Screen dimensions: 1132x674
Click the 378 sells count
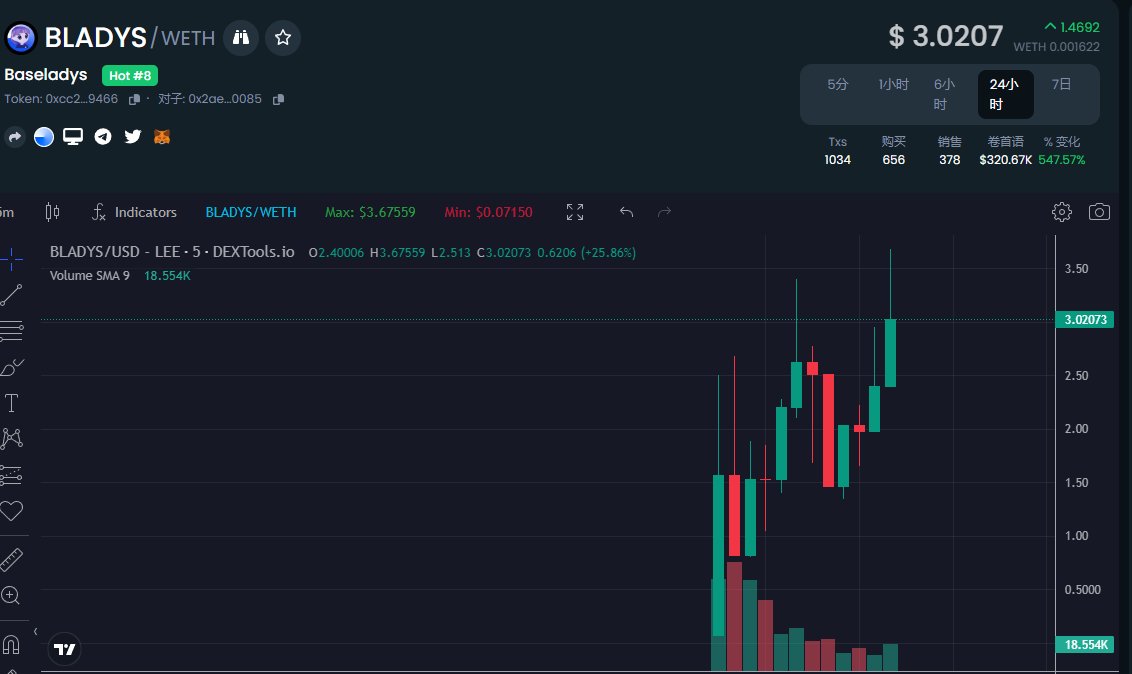[949, 160]
